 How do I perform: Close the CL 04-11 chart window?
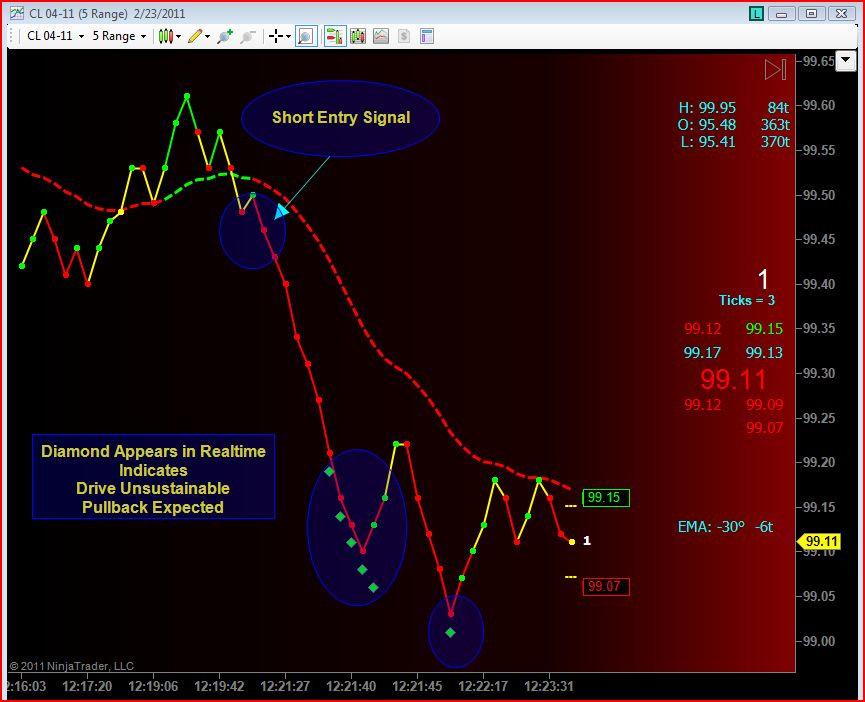841,13
